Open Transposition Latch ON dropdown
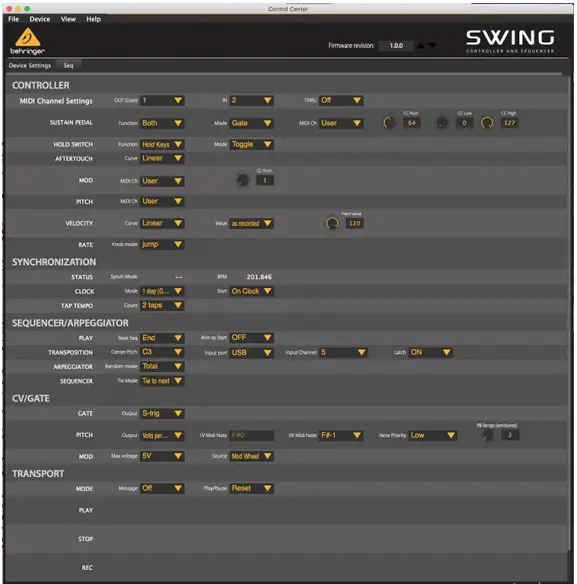577x584 pixels. [x=431, y=352]
